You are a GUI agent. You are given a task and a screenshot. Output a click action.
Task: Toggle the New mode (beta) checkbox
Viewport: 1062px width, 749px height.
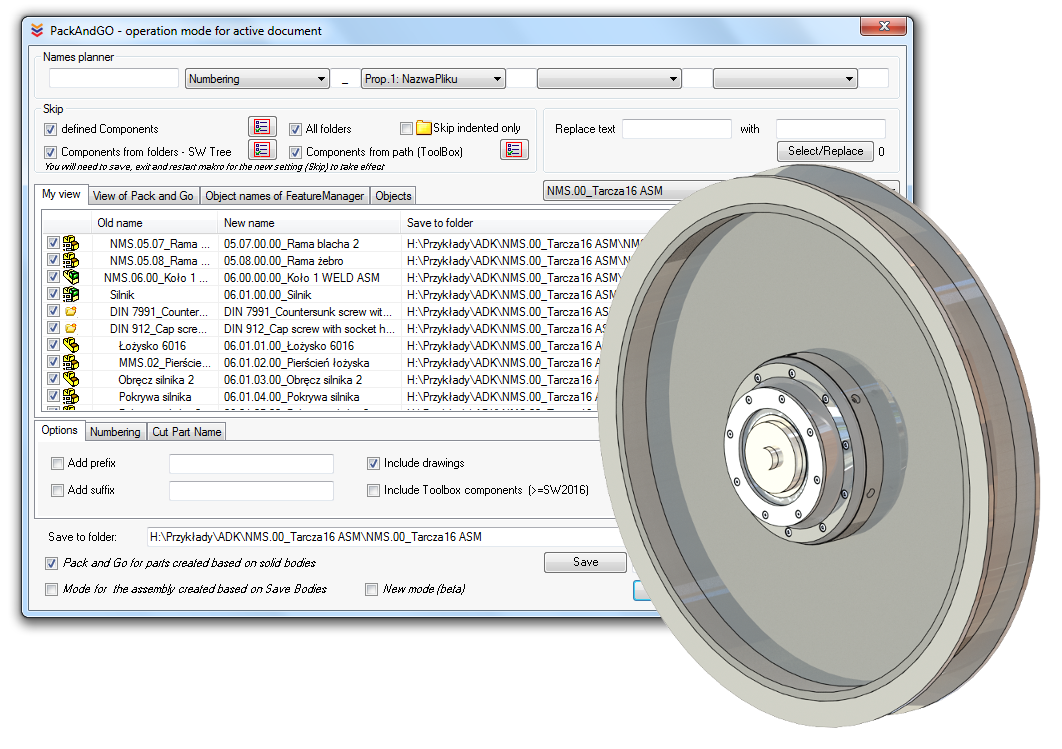point(372,589)
